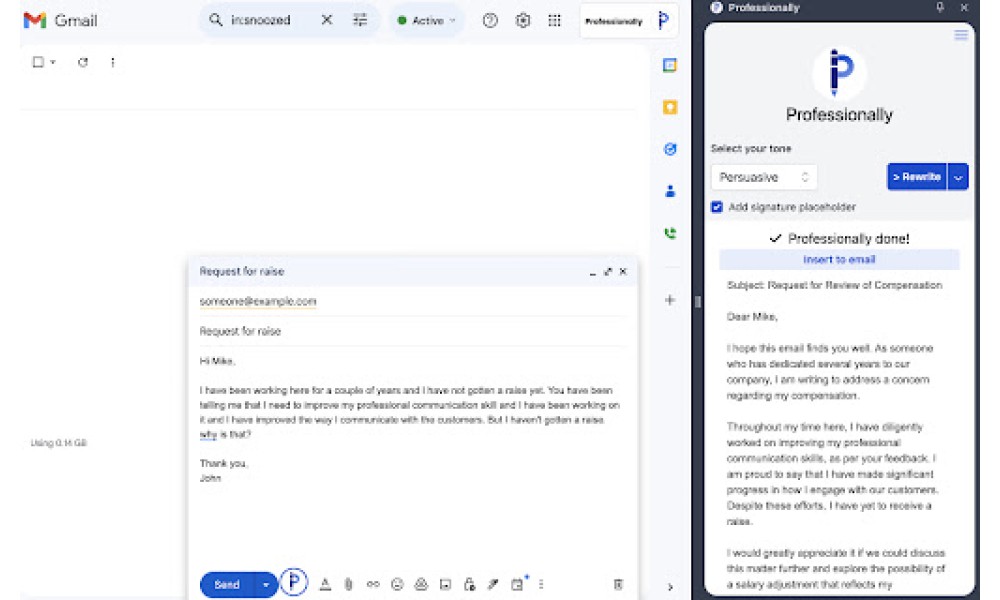Image resolution: width=1000 pixels, height=600 pixels.
Task: Click the plus icon to get add-ons
Action: [670, 300]
